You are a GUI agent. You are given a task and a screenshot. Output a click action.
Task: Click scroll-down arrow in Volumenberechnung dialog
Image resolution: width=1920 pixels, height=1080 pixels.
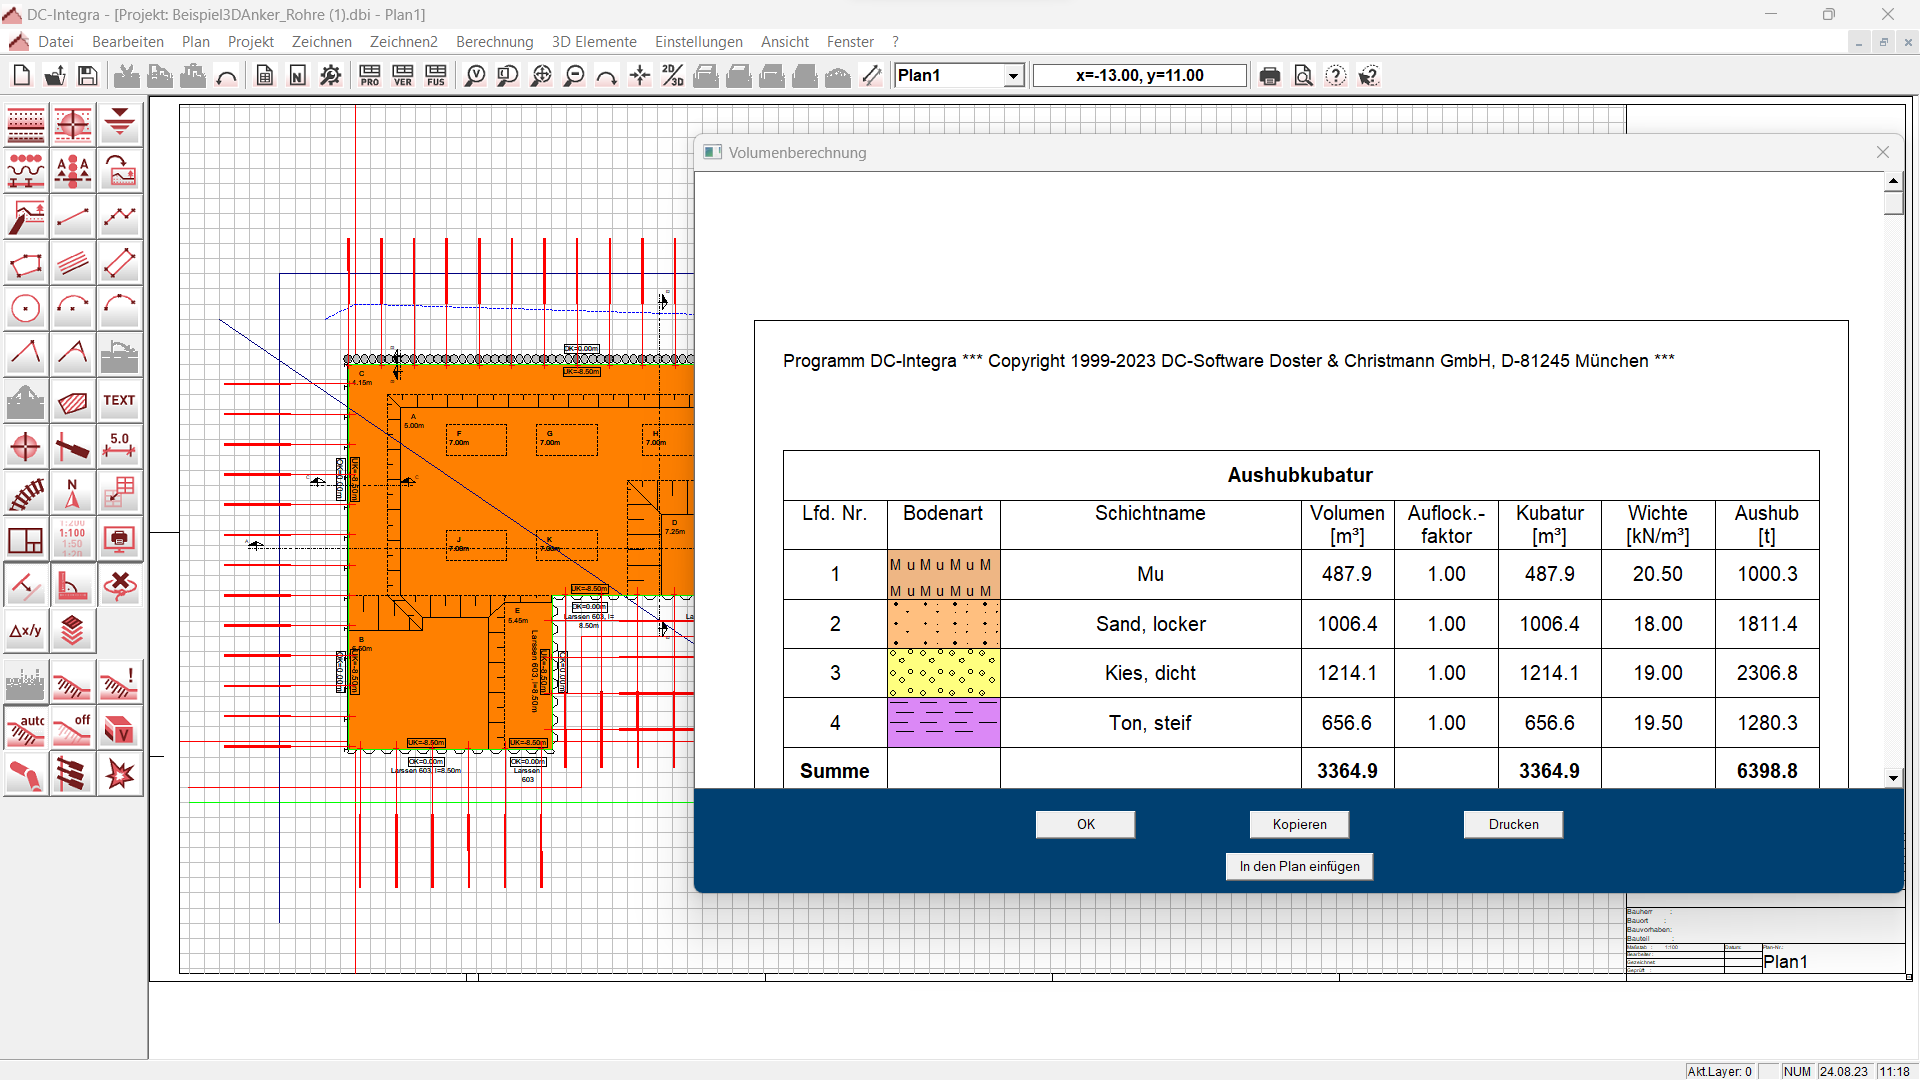[1893, 778]
